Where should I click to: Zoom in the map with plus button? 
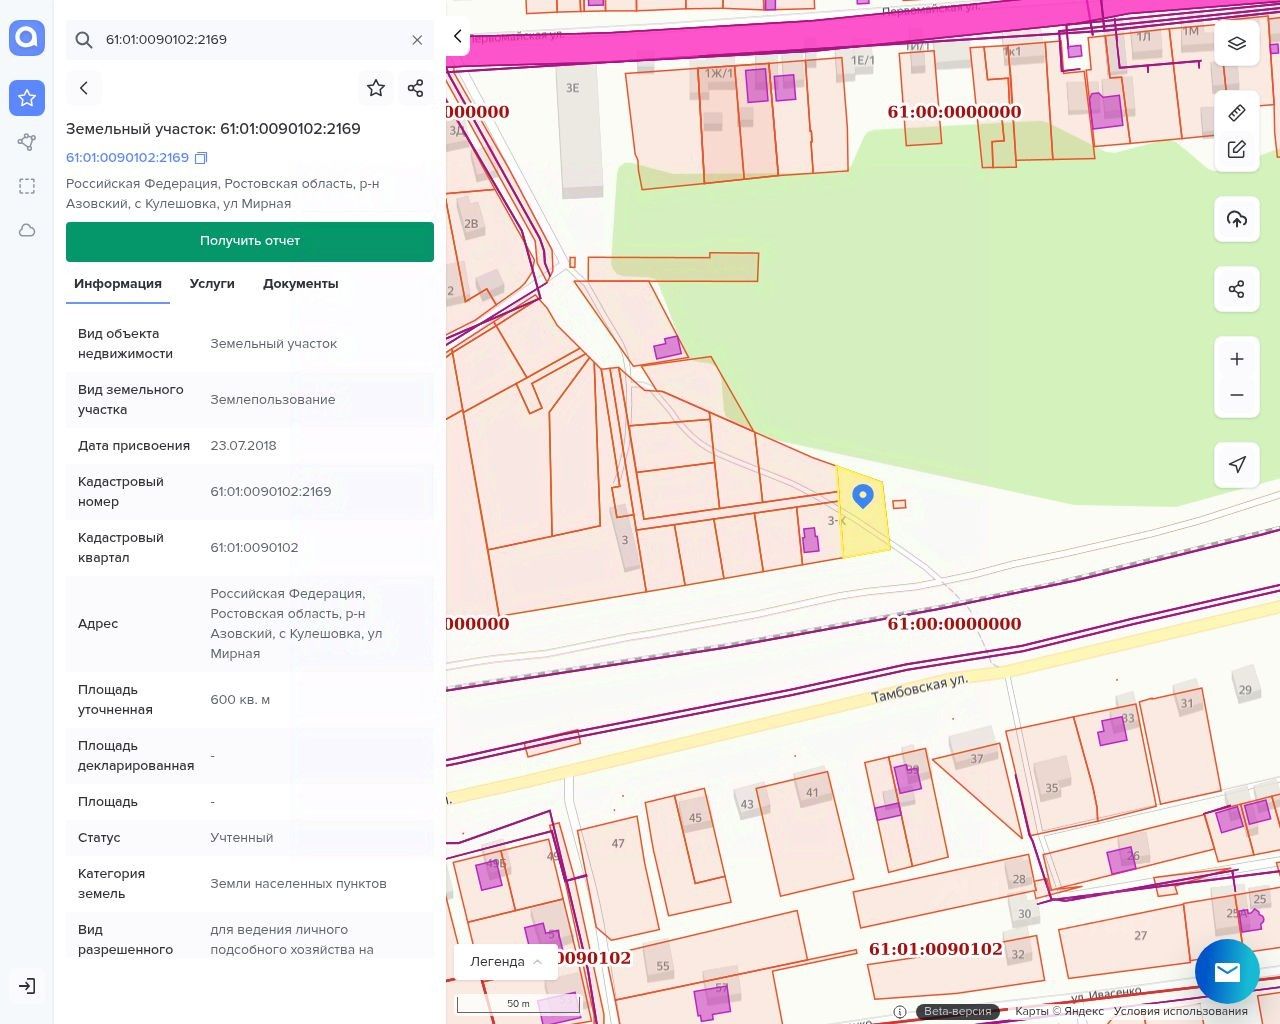coord(1237,359)
